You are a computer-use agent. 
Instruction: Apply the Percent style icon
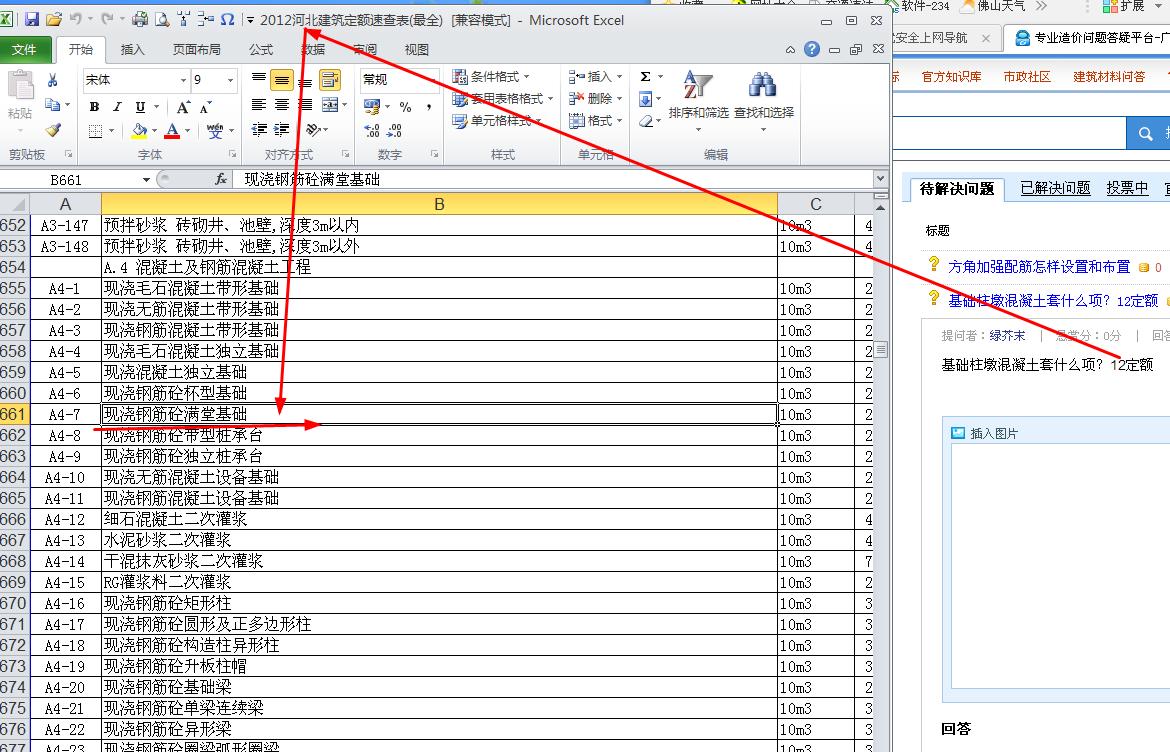pyautogui.click(x=405, y=107)
